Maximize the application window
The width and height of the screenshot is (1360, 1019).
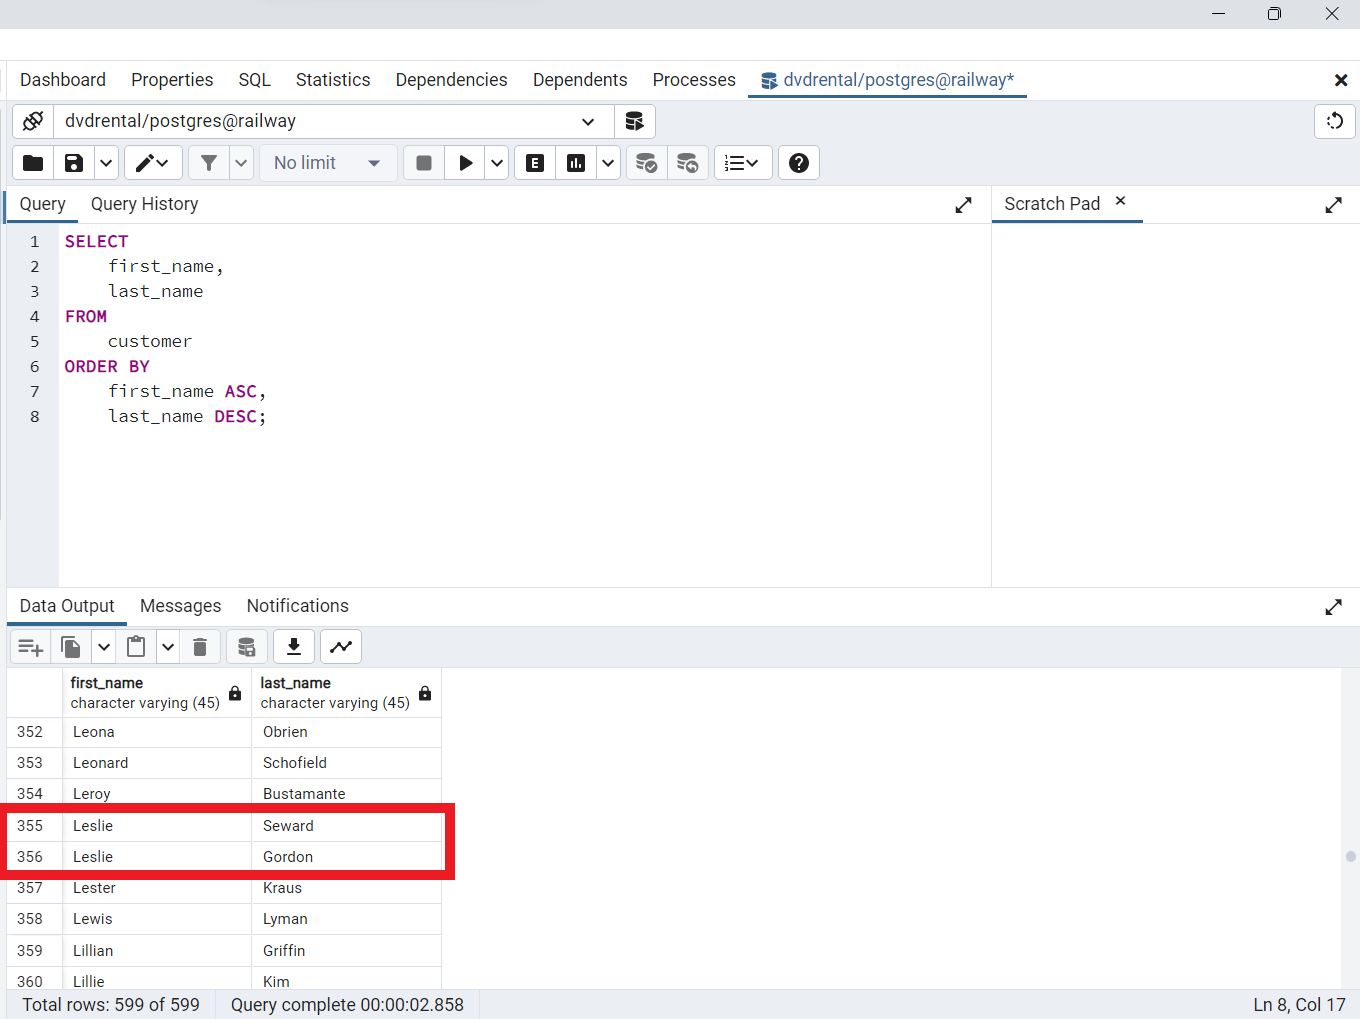1274,14
